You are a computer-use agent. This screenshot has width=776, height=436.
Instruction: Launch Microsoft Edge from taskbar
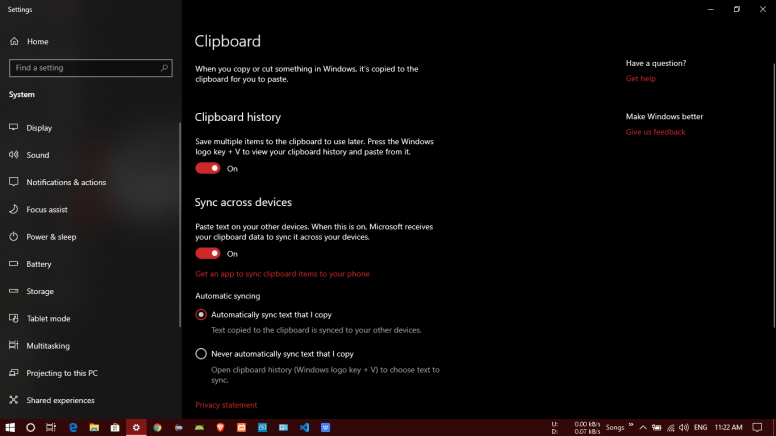click(x=73, y=428)
